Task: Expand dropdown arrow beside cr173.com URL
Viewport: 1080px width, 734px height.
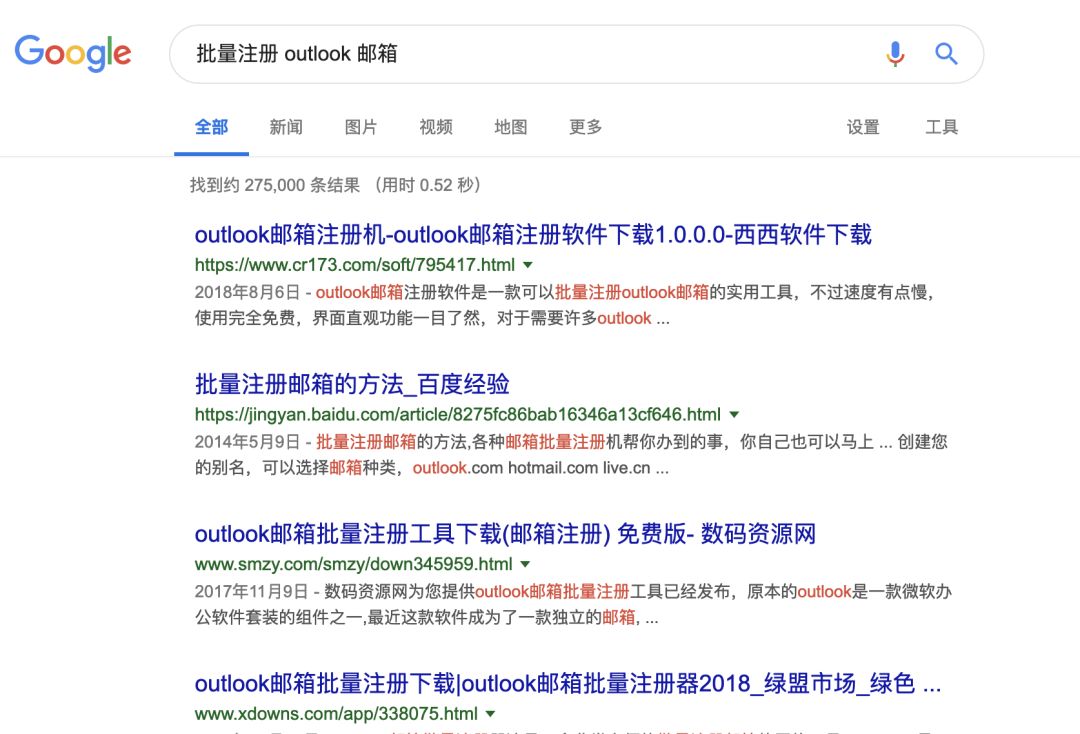Action: [x=528, y=265]
